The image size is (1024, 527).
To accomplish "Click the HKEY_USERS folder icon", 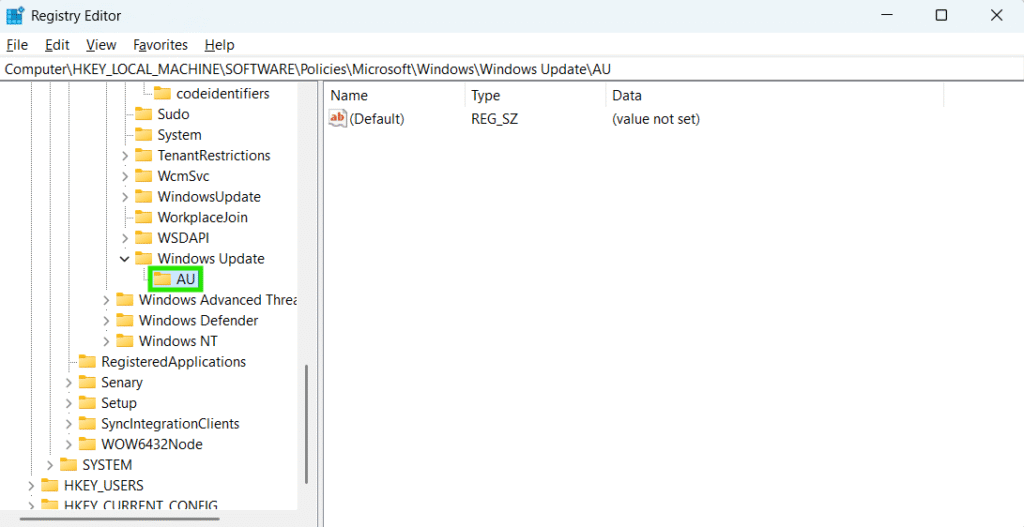I will [50, 485].
